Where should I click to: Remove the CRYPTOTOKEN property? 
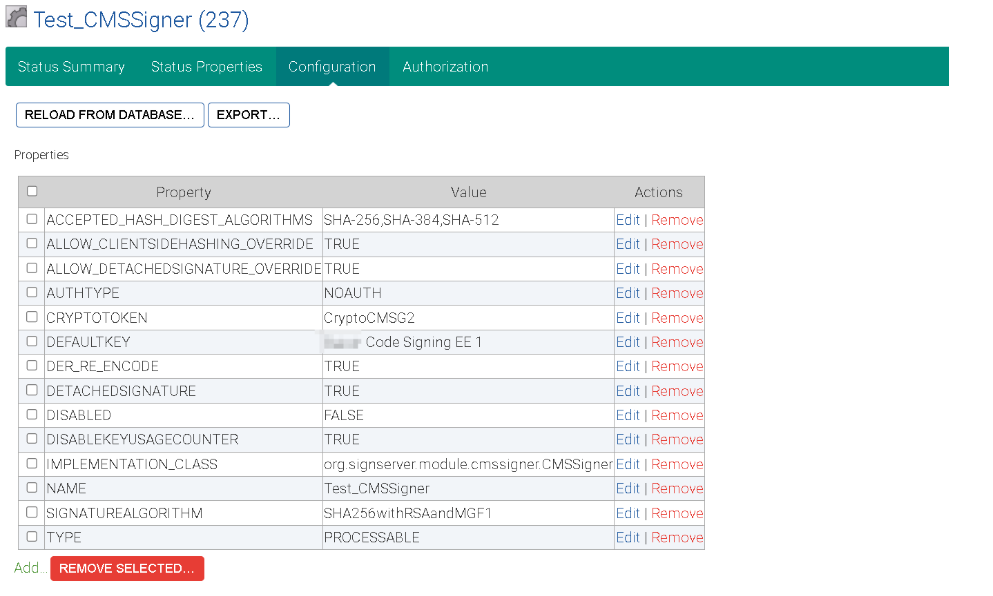(677, 317)
